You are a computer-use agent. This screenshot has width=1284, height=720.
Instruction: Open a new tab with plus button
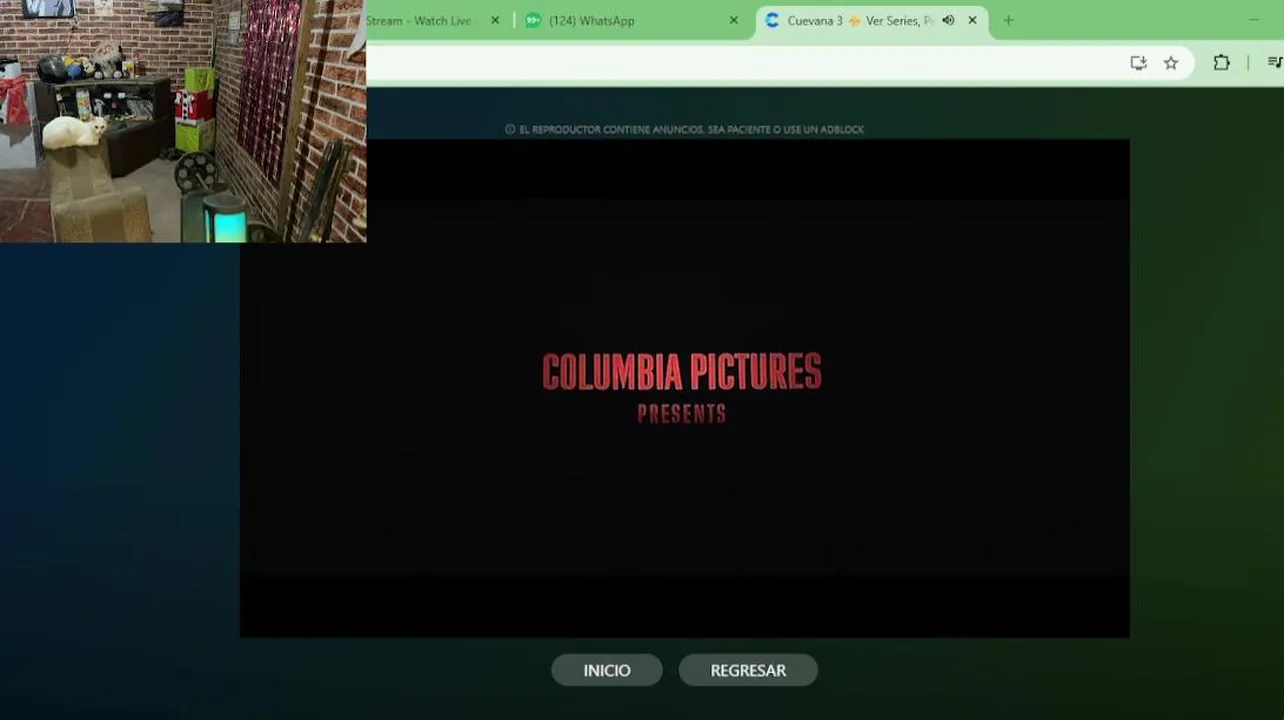click(1008, 20)
